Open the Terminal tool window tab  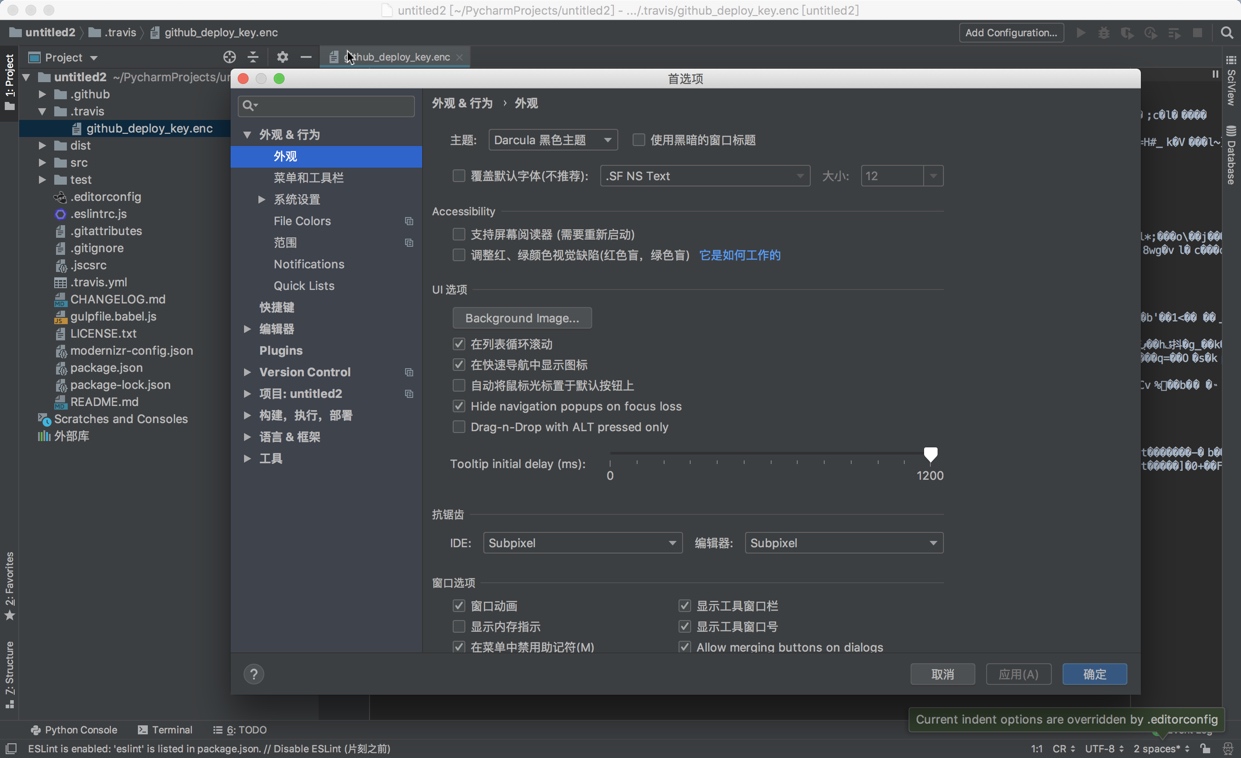[165, 730]
